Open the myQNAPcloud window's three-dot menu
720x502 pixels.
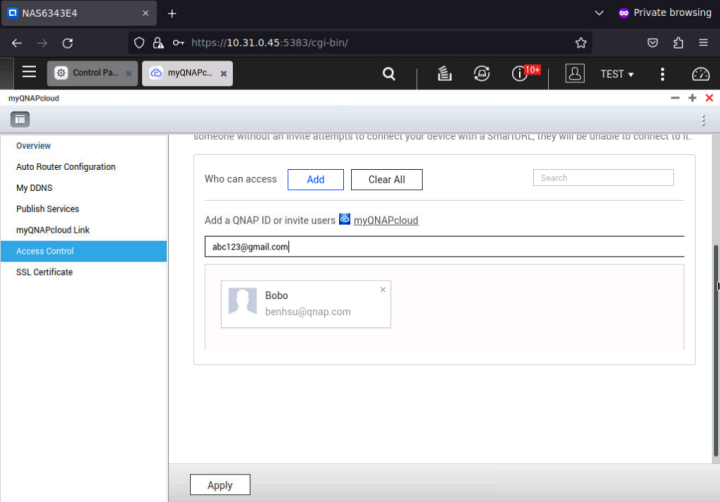point(704,119)
